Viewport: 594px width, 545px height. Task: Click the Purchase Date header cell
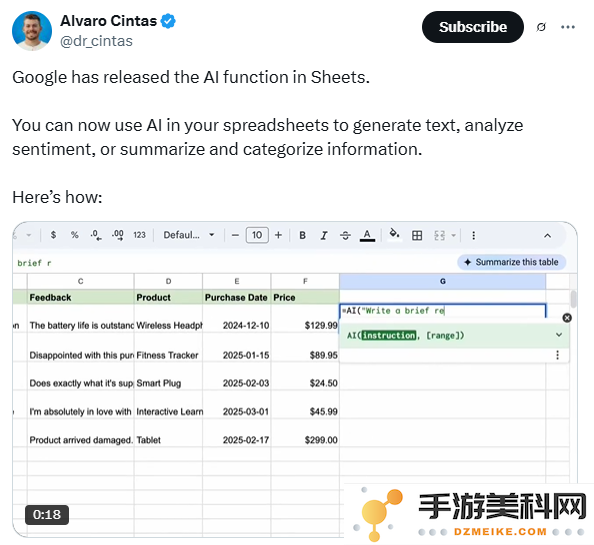tap(237, 297)
